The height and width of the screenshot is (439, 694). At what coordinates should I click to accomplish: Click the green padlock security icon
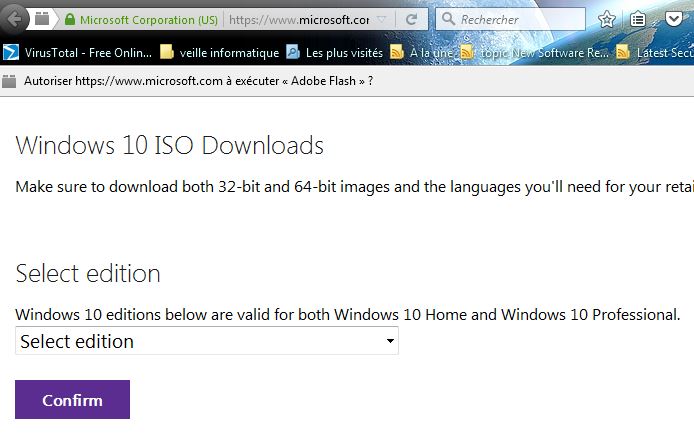[x=70, y=19]
